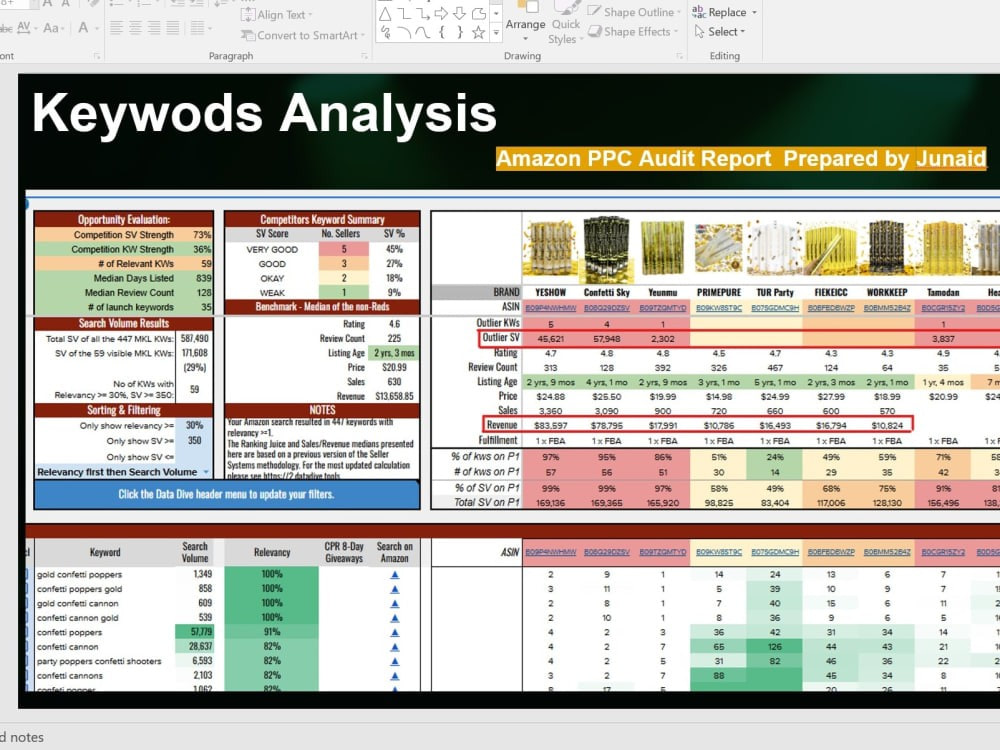Expand the Align Text dropdown

310,15
